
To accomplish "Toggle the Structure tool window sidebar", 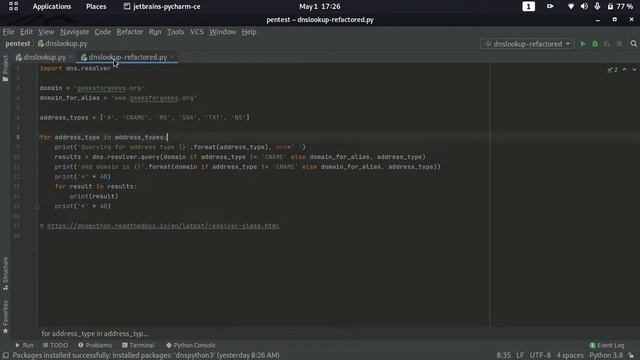I will (x=5, y=274).
